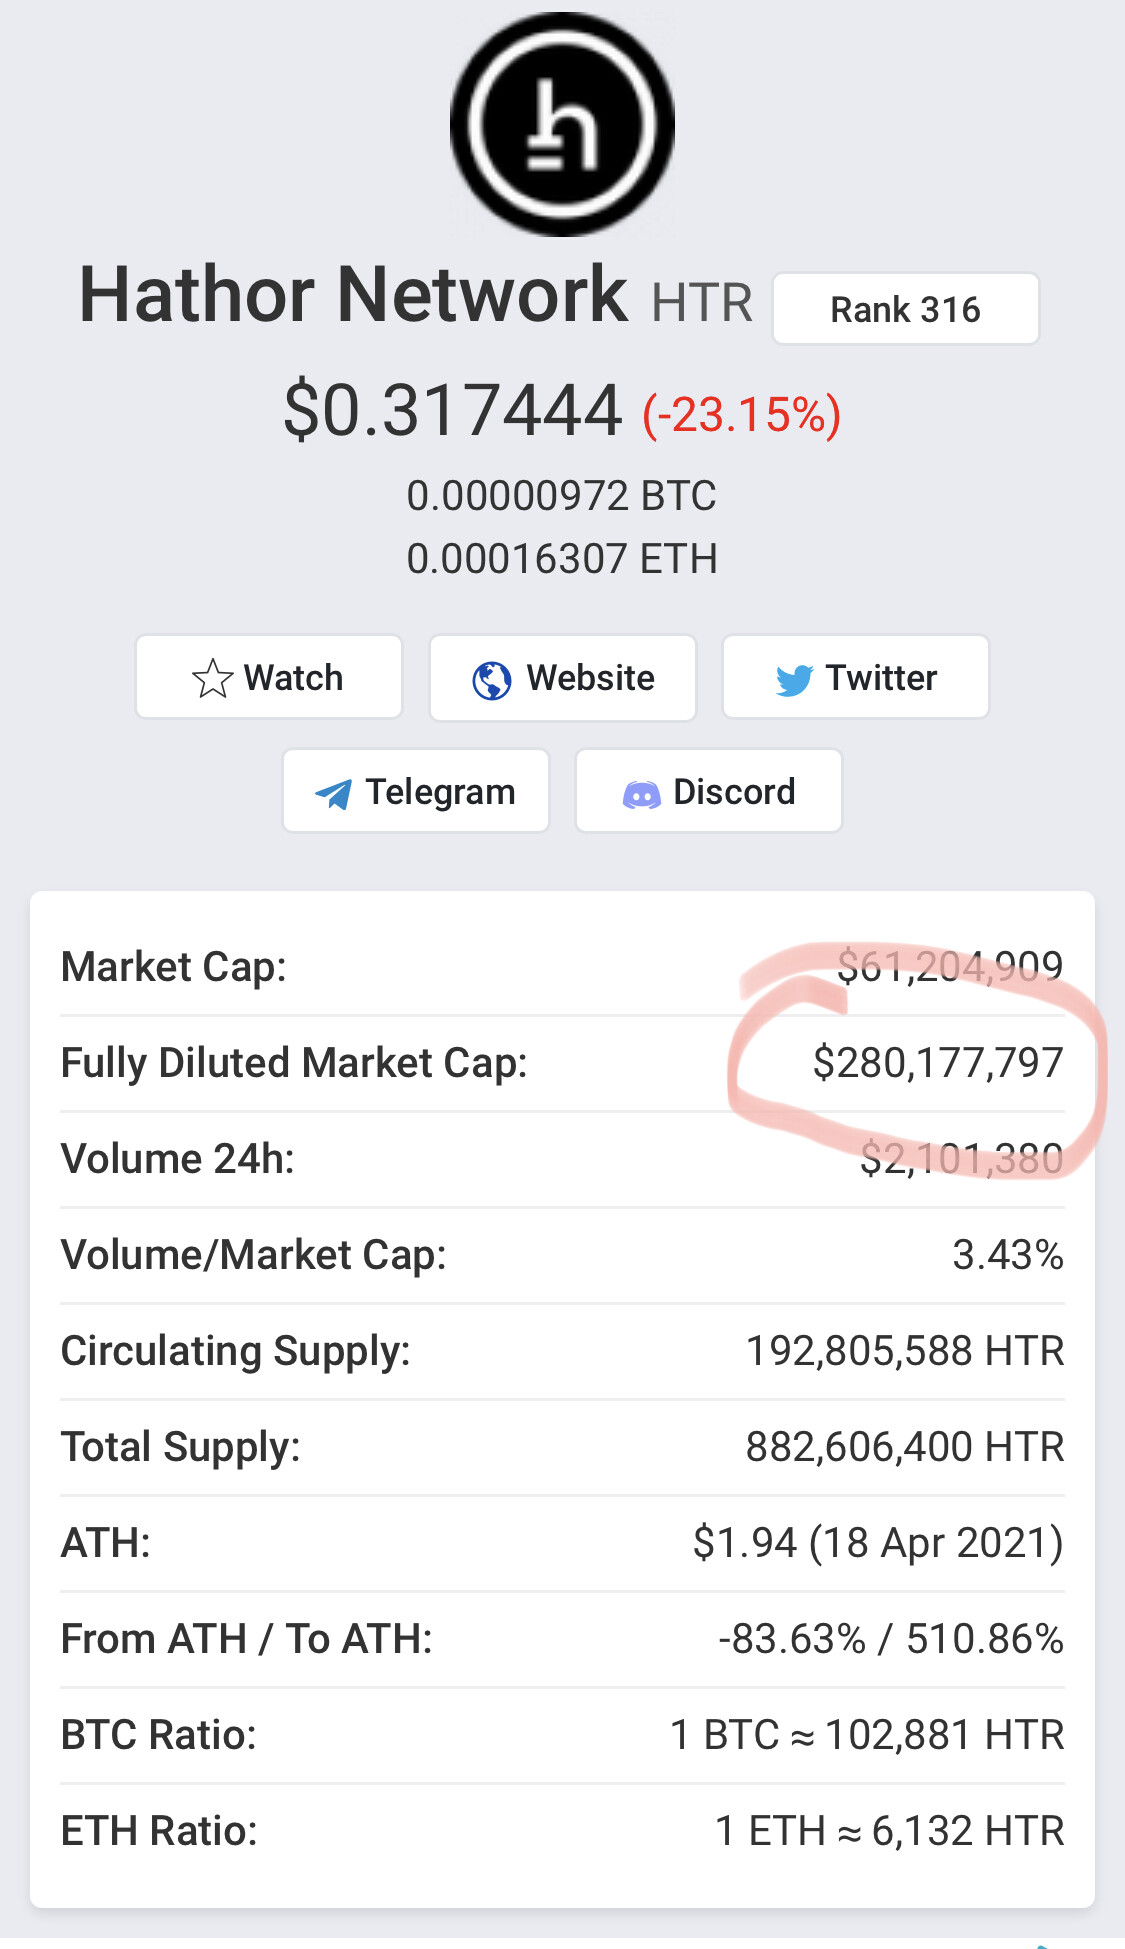Click the BTC Ratio value
1125x1949 pixels.
(867, 1735)
